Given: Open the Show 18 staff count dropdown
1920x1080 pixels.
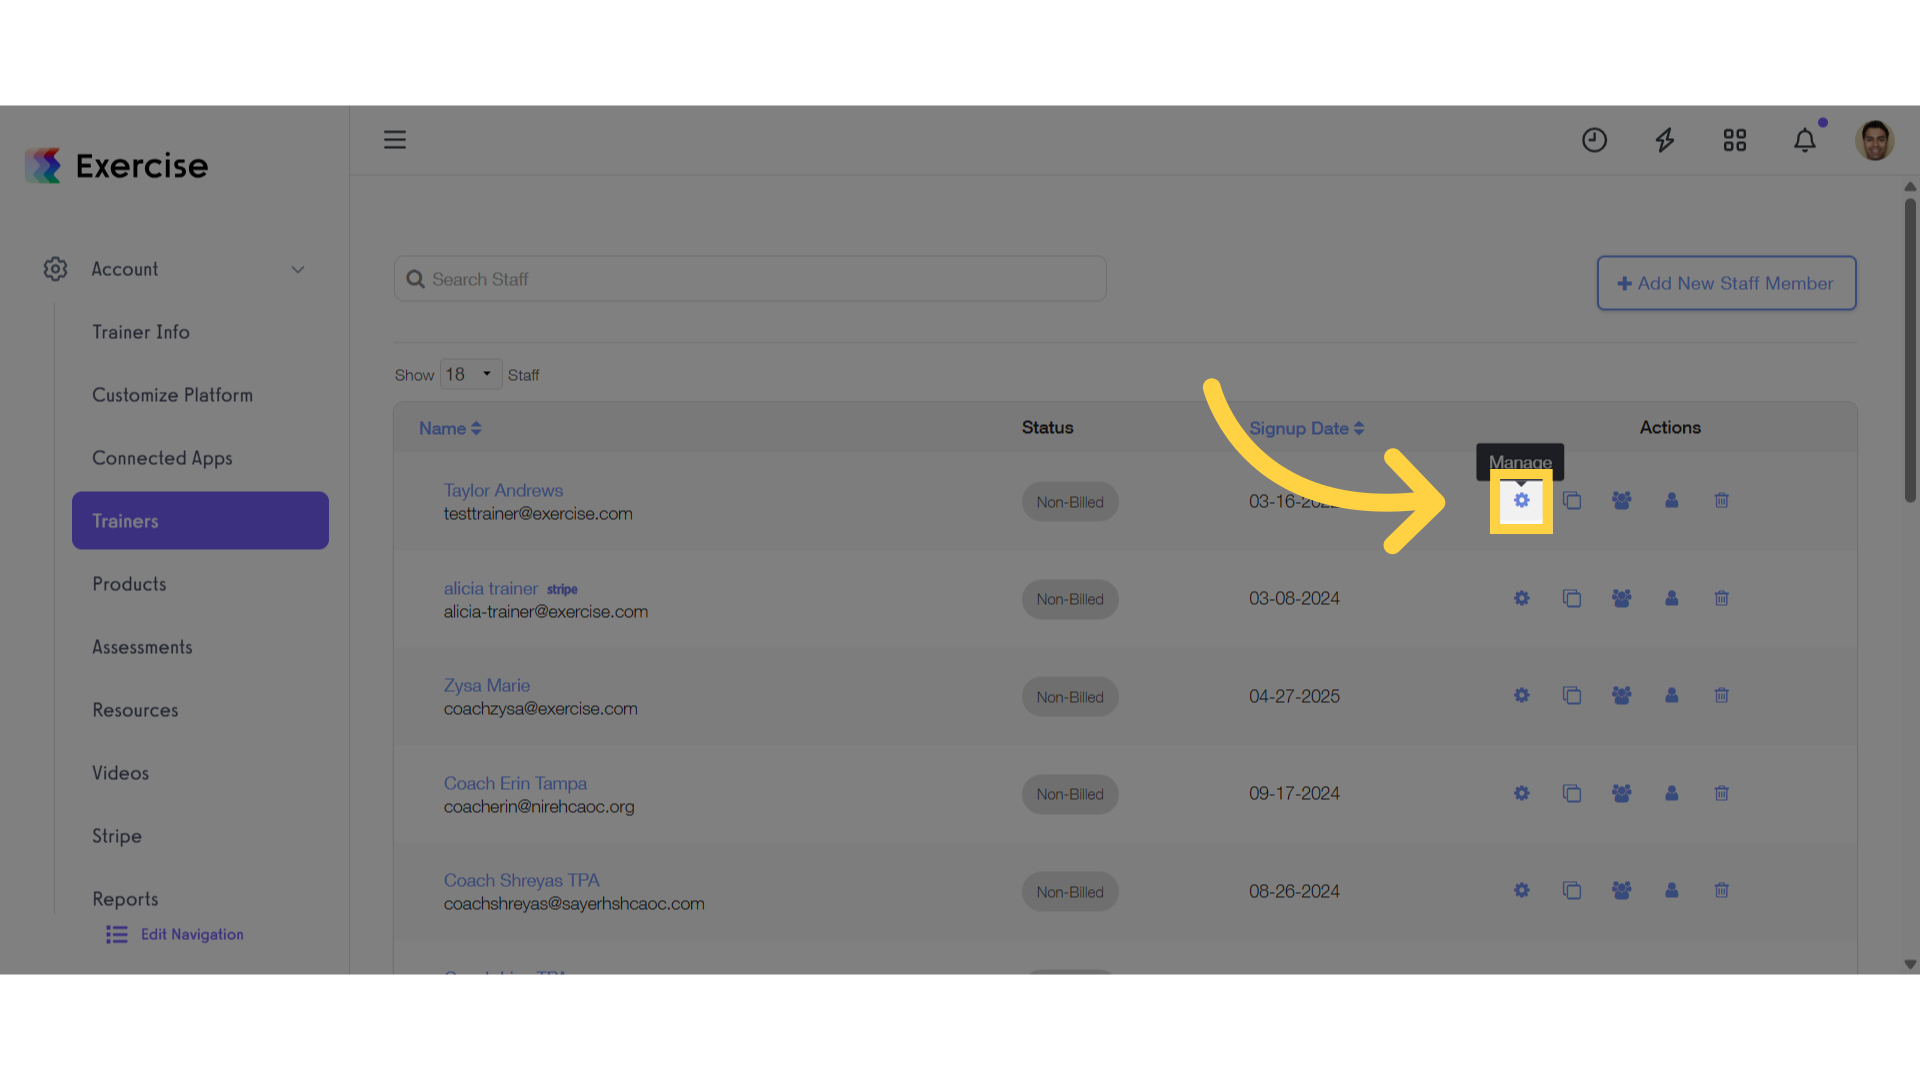Looking at the screenshot, I should coord(471,374).
